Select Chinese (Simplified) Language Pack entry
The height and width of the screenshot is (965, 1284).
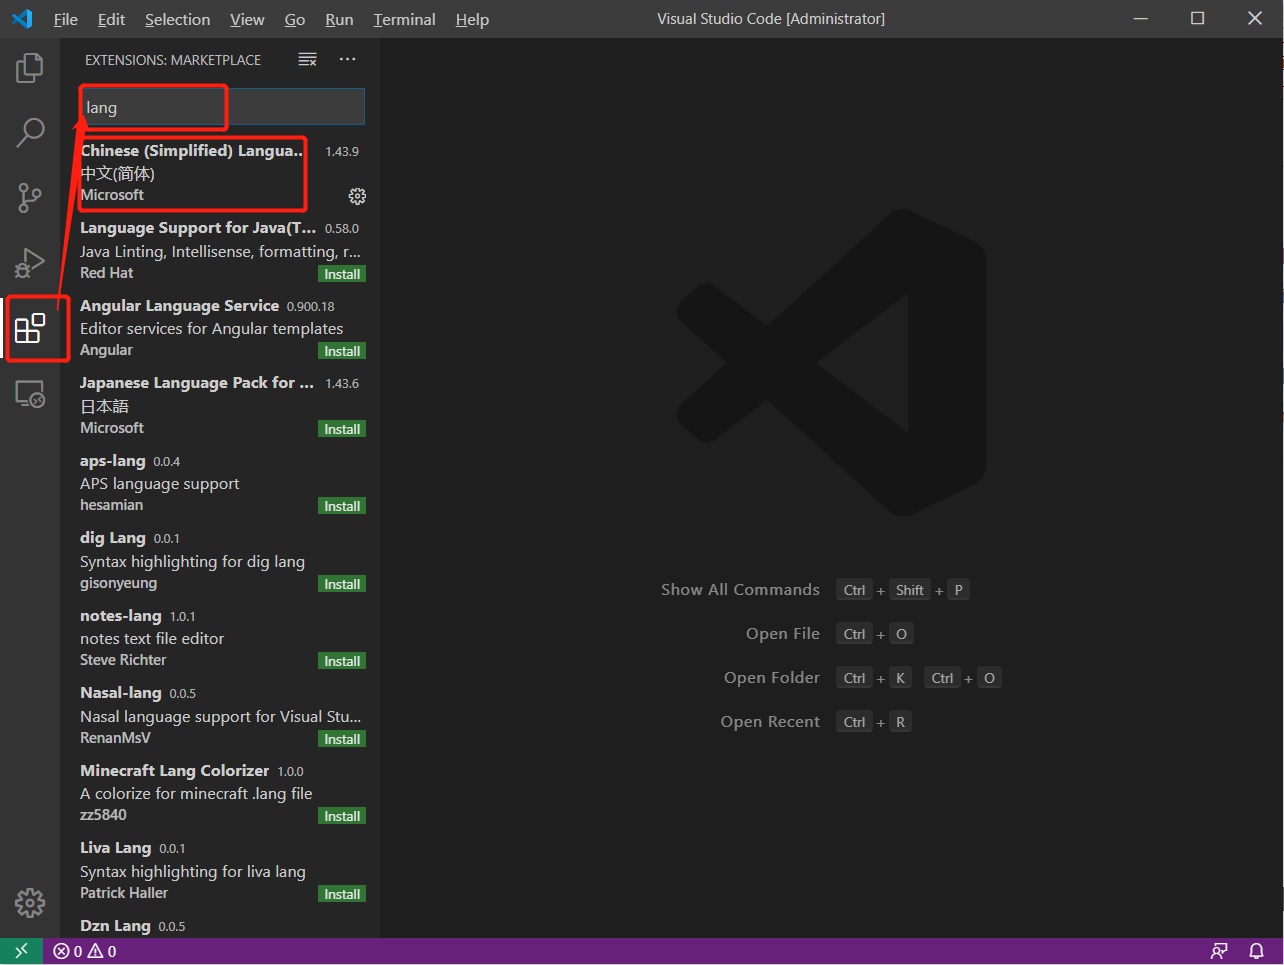(222, 173)
